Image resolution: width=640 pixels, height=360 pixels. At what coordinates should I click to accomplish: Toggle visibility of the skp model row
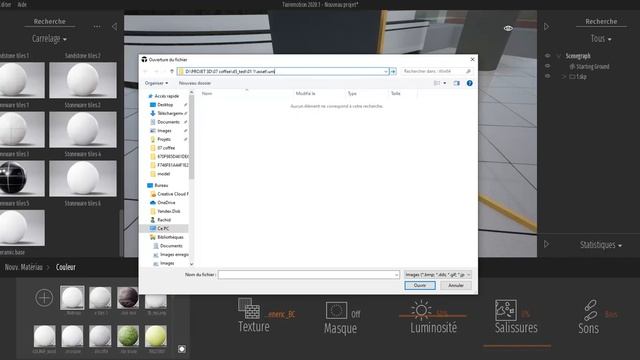(548, 76)
